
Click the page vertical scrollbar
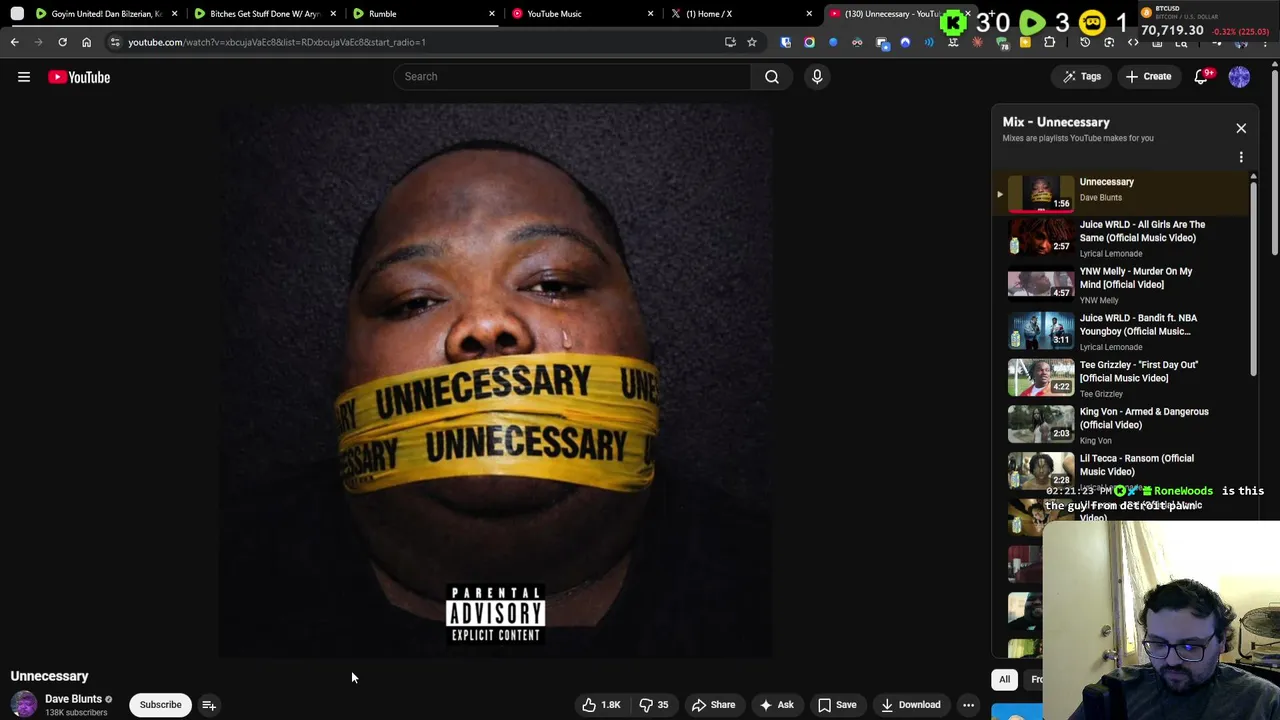click(x=1275, y=160)
